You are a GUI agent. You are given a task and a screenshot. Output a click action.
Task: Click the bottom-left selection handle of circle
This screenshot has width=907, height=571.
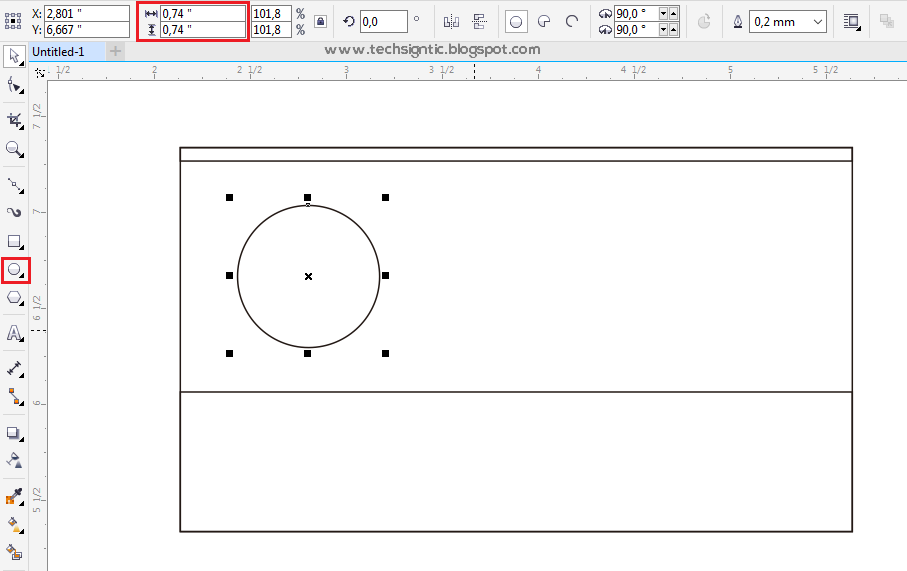[x=230, y=353]
